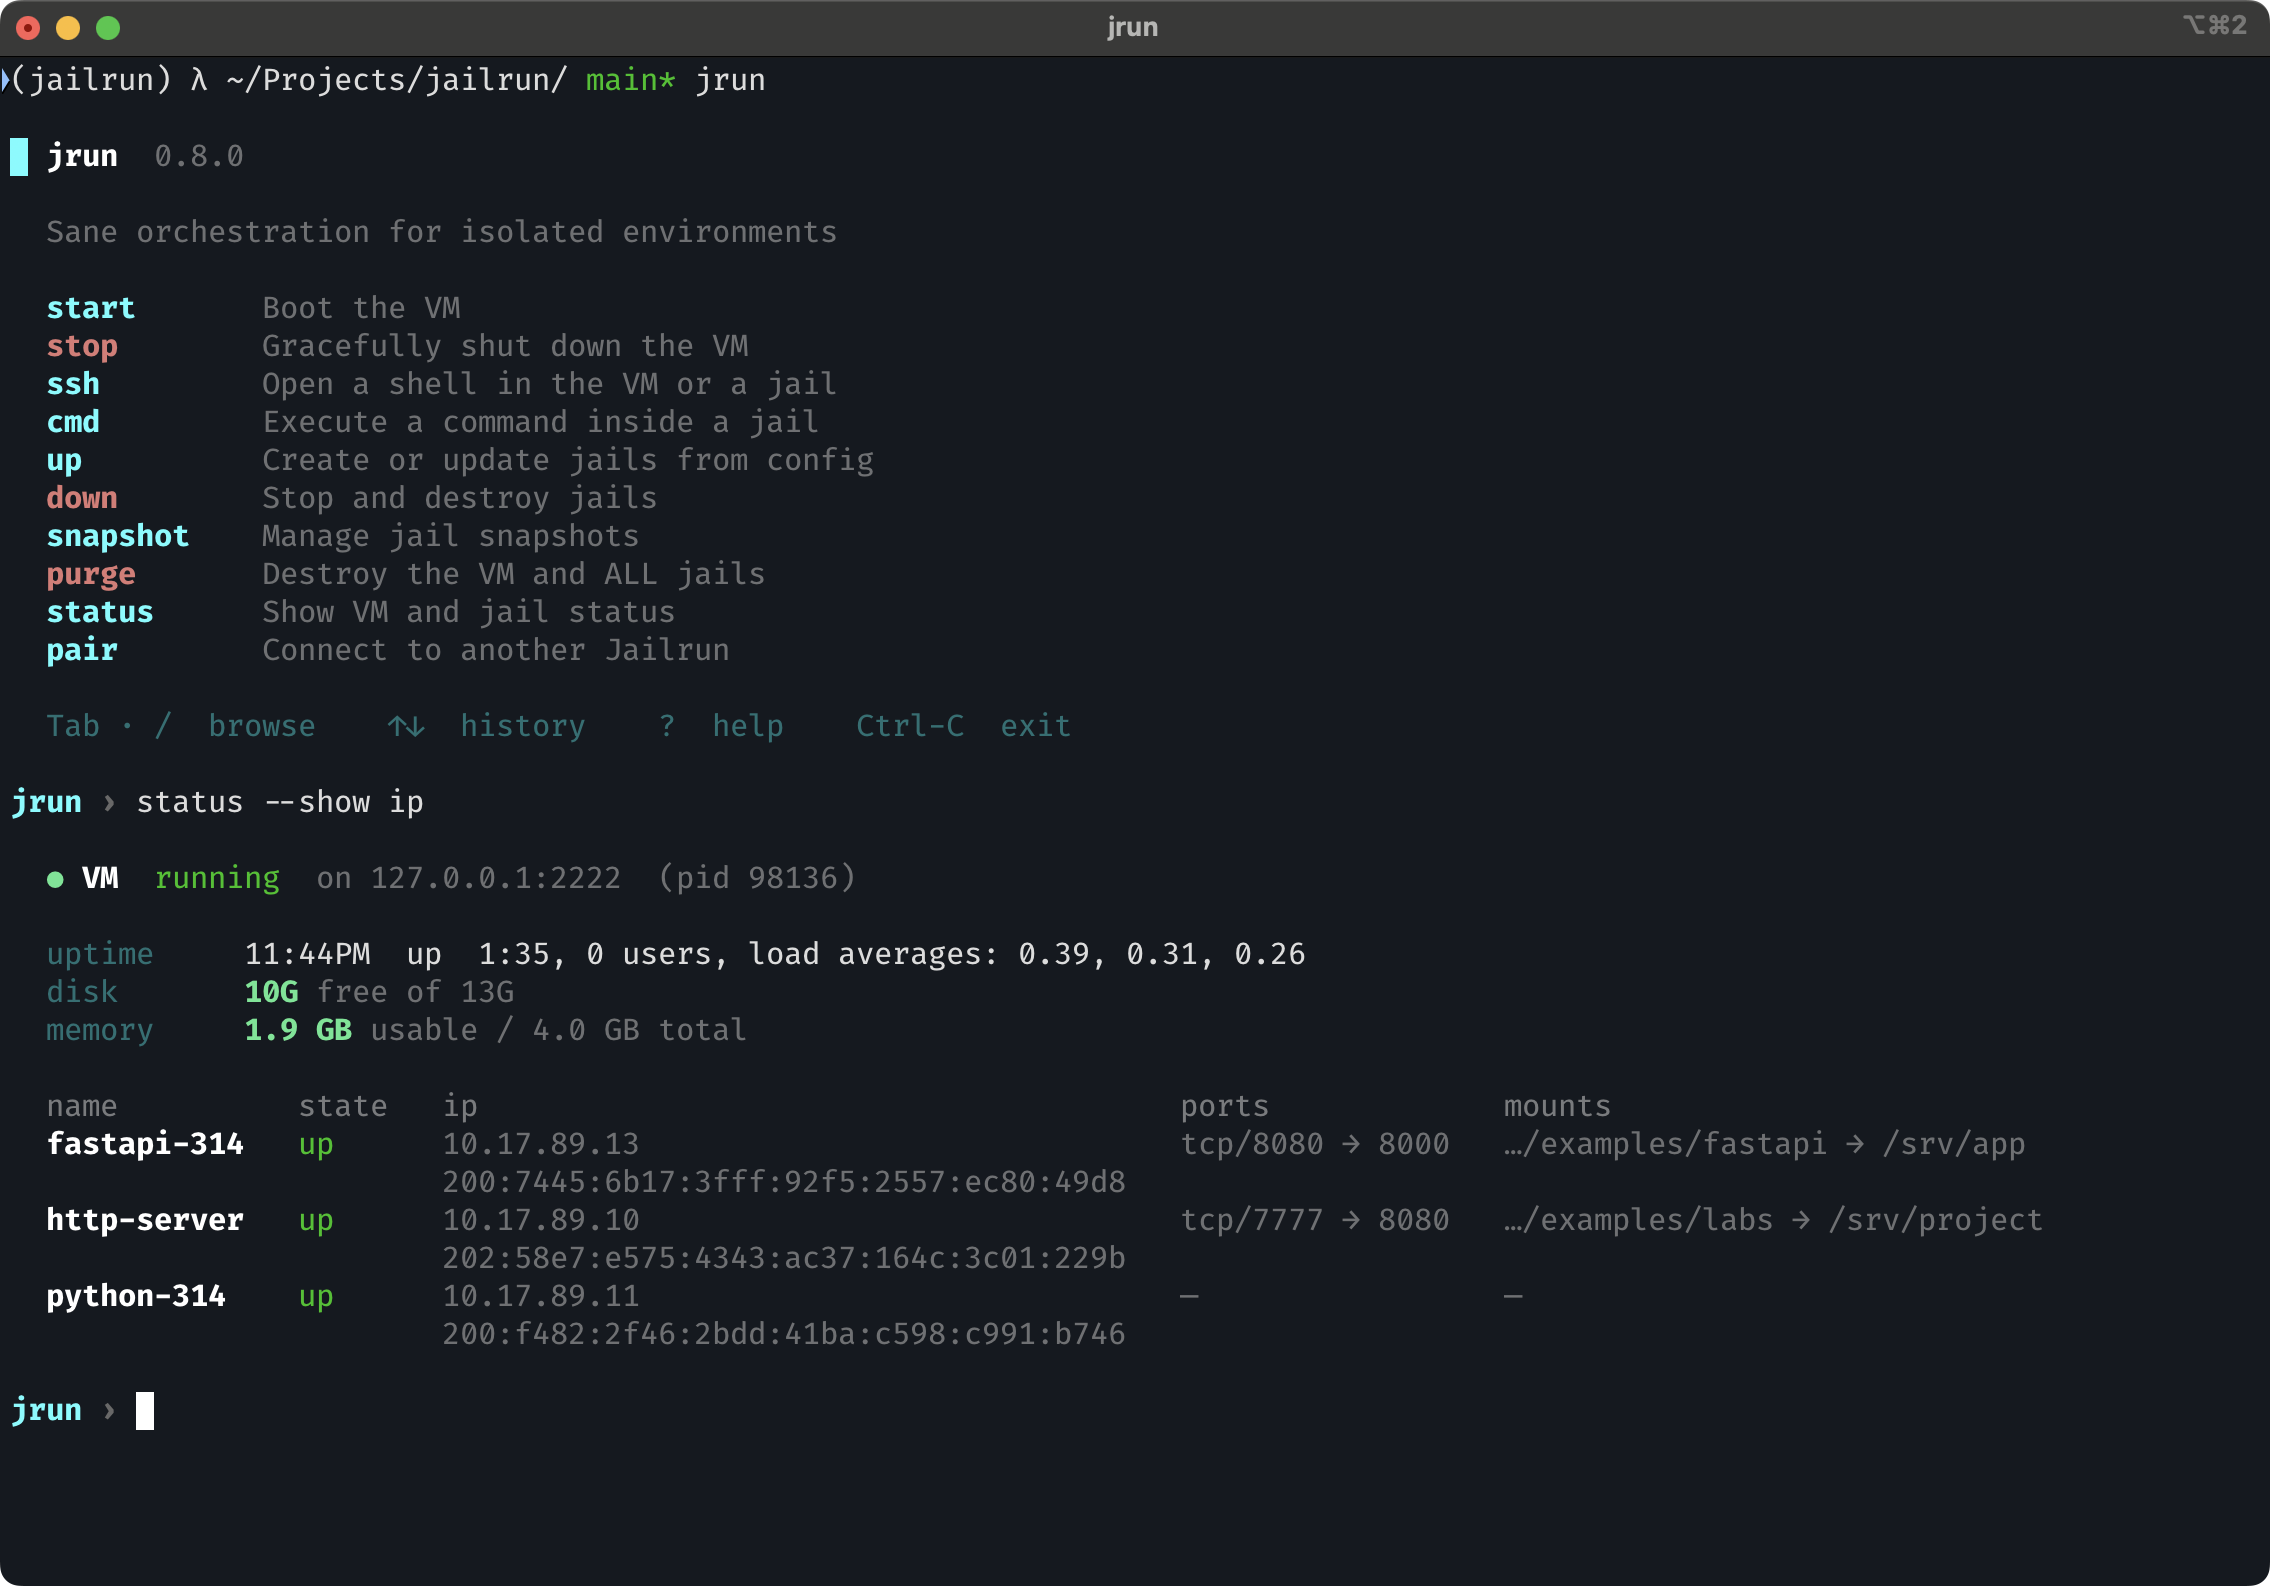Viewport: 2270px width, 1586px height.
Task: Click the 'mounts' column header
Action: [1558, 1106]
